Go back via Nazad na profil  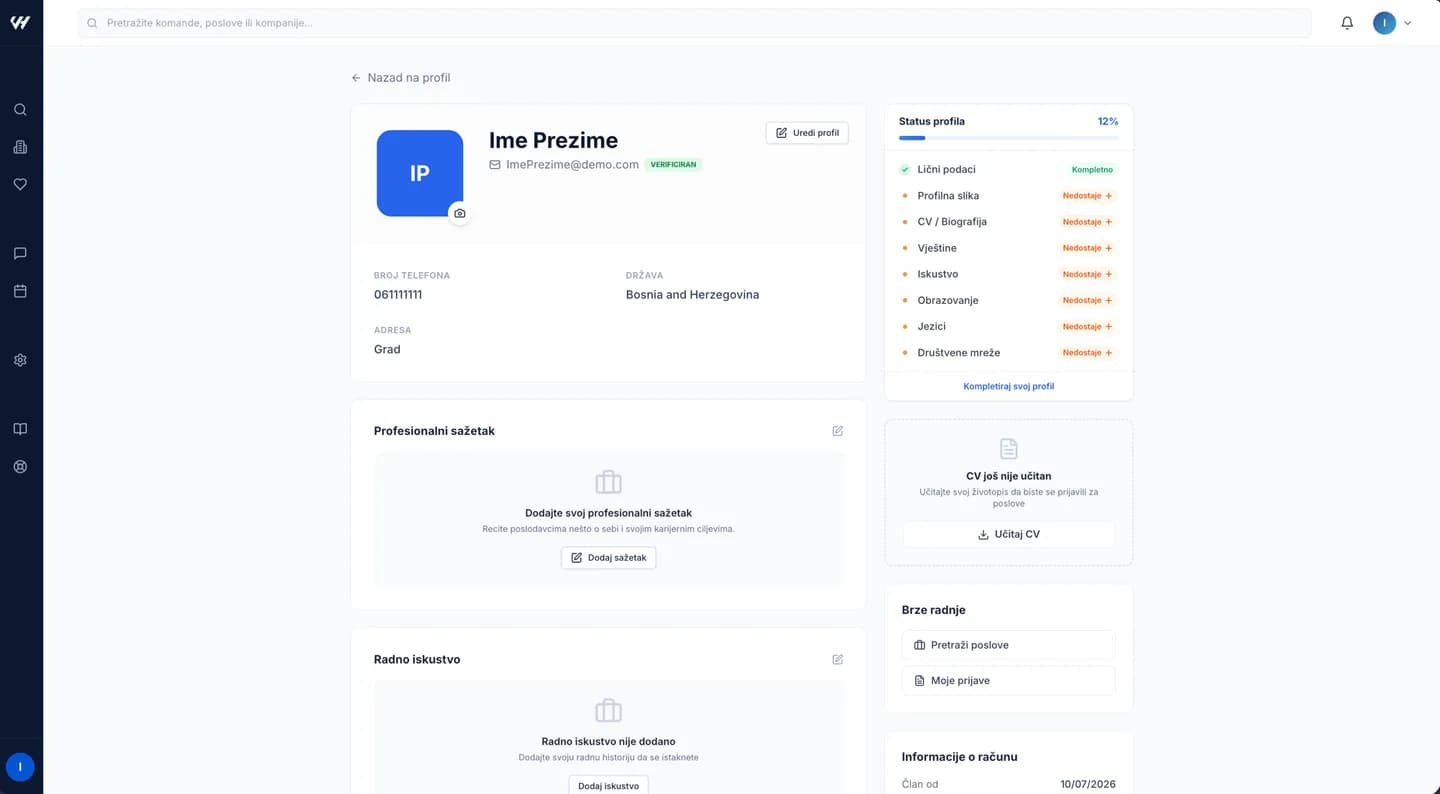tap(400, 78)
